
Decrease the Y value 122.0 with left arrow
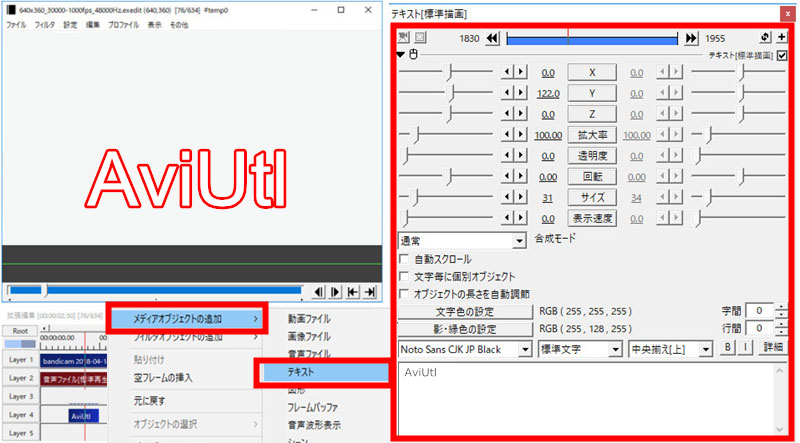507,93
